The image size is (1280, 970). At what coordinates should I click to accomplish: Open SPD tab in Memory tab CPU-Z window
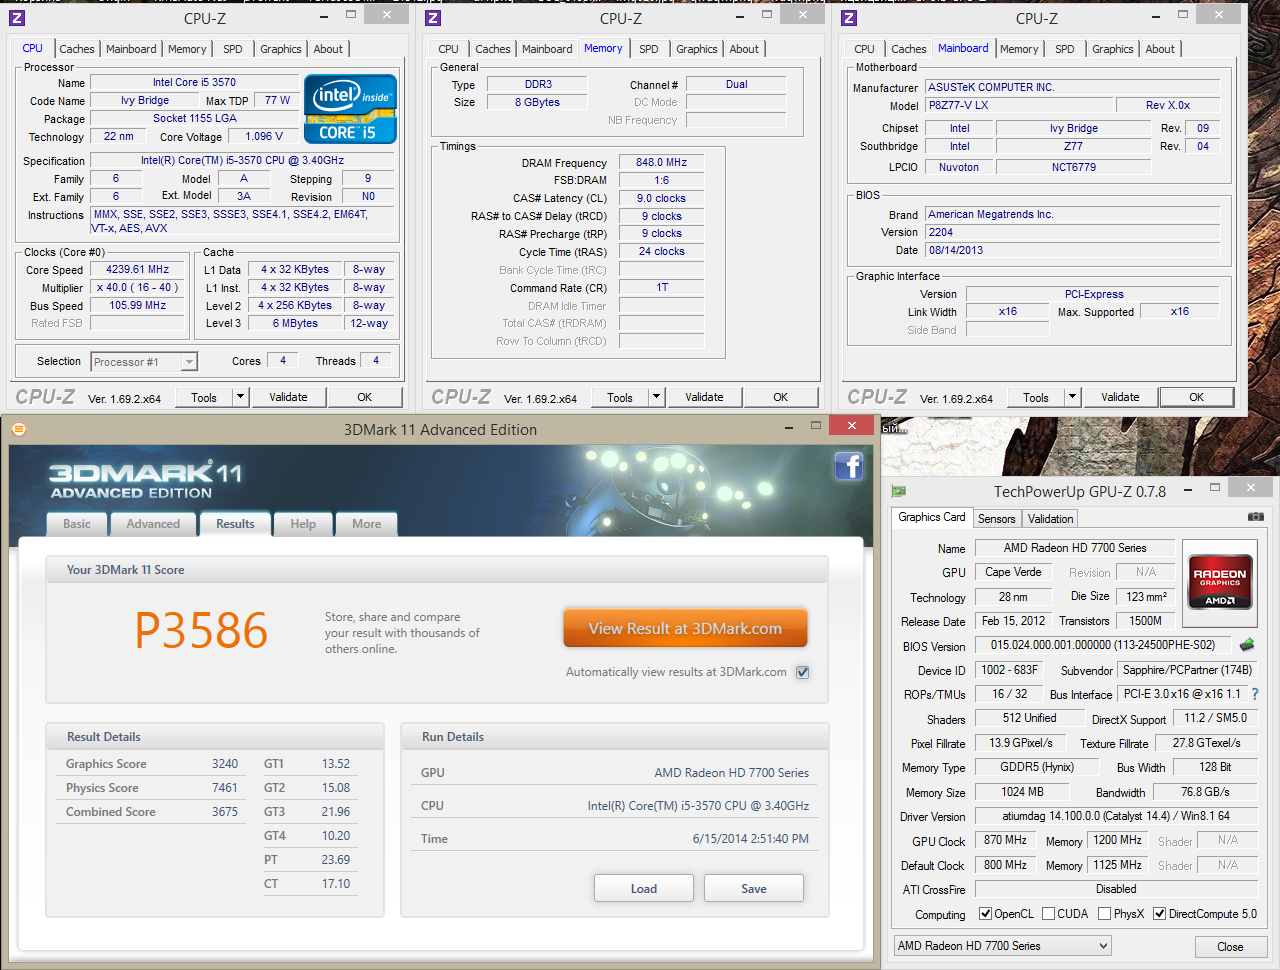(649, 49)
